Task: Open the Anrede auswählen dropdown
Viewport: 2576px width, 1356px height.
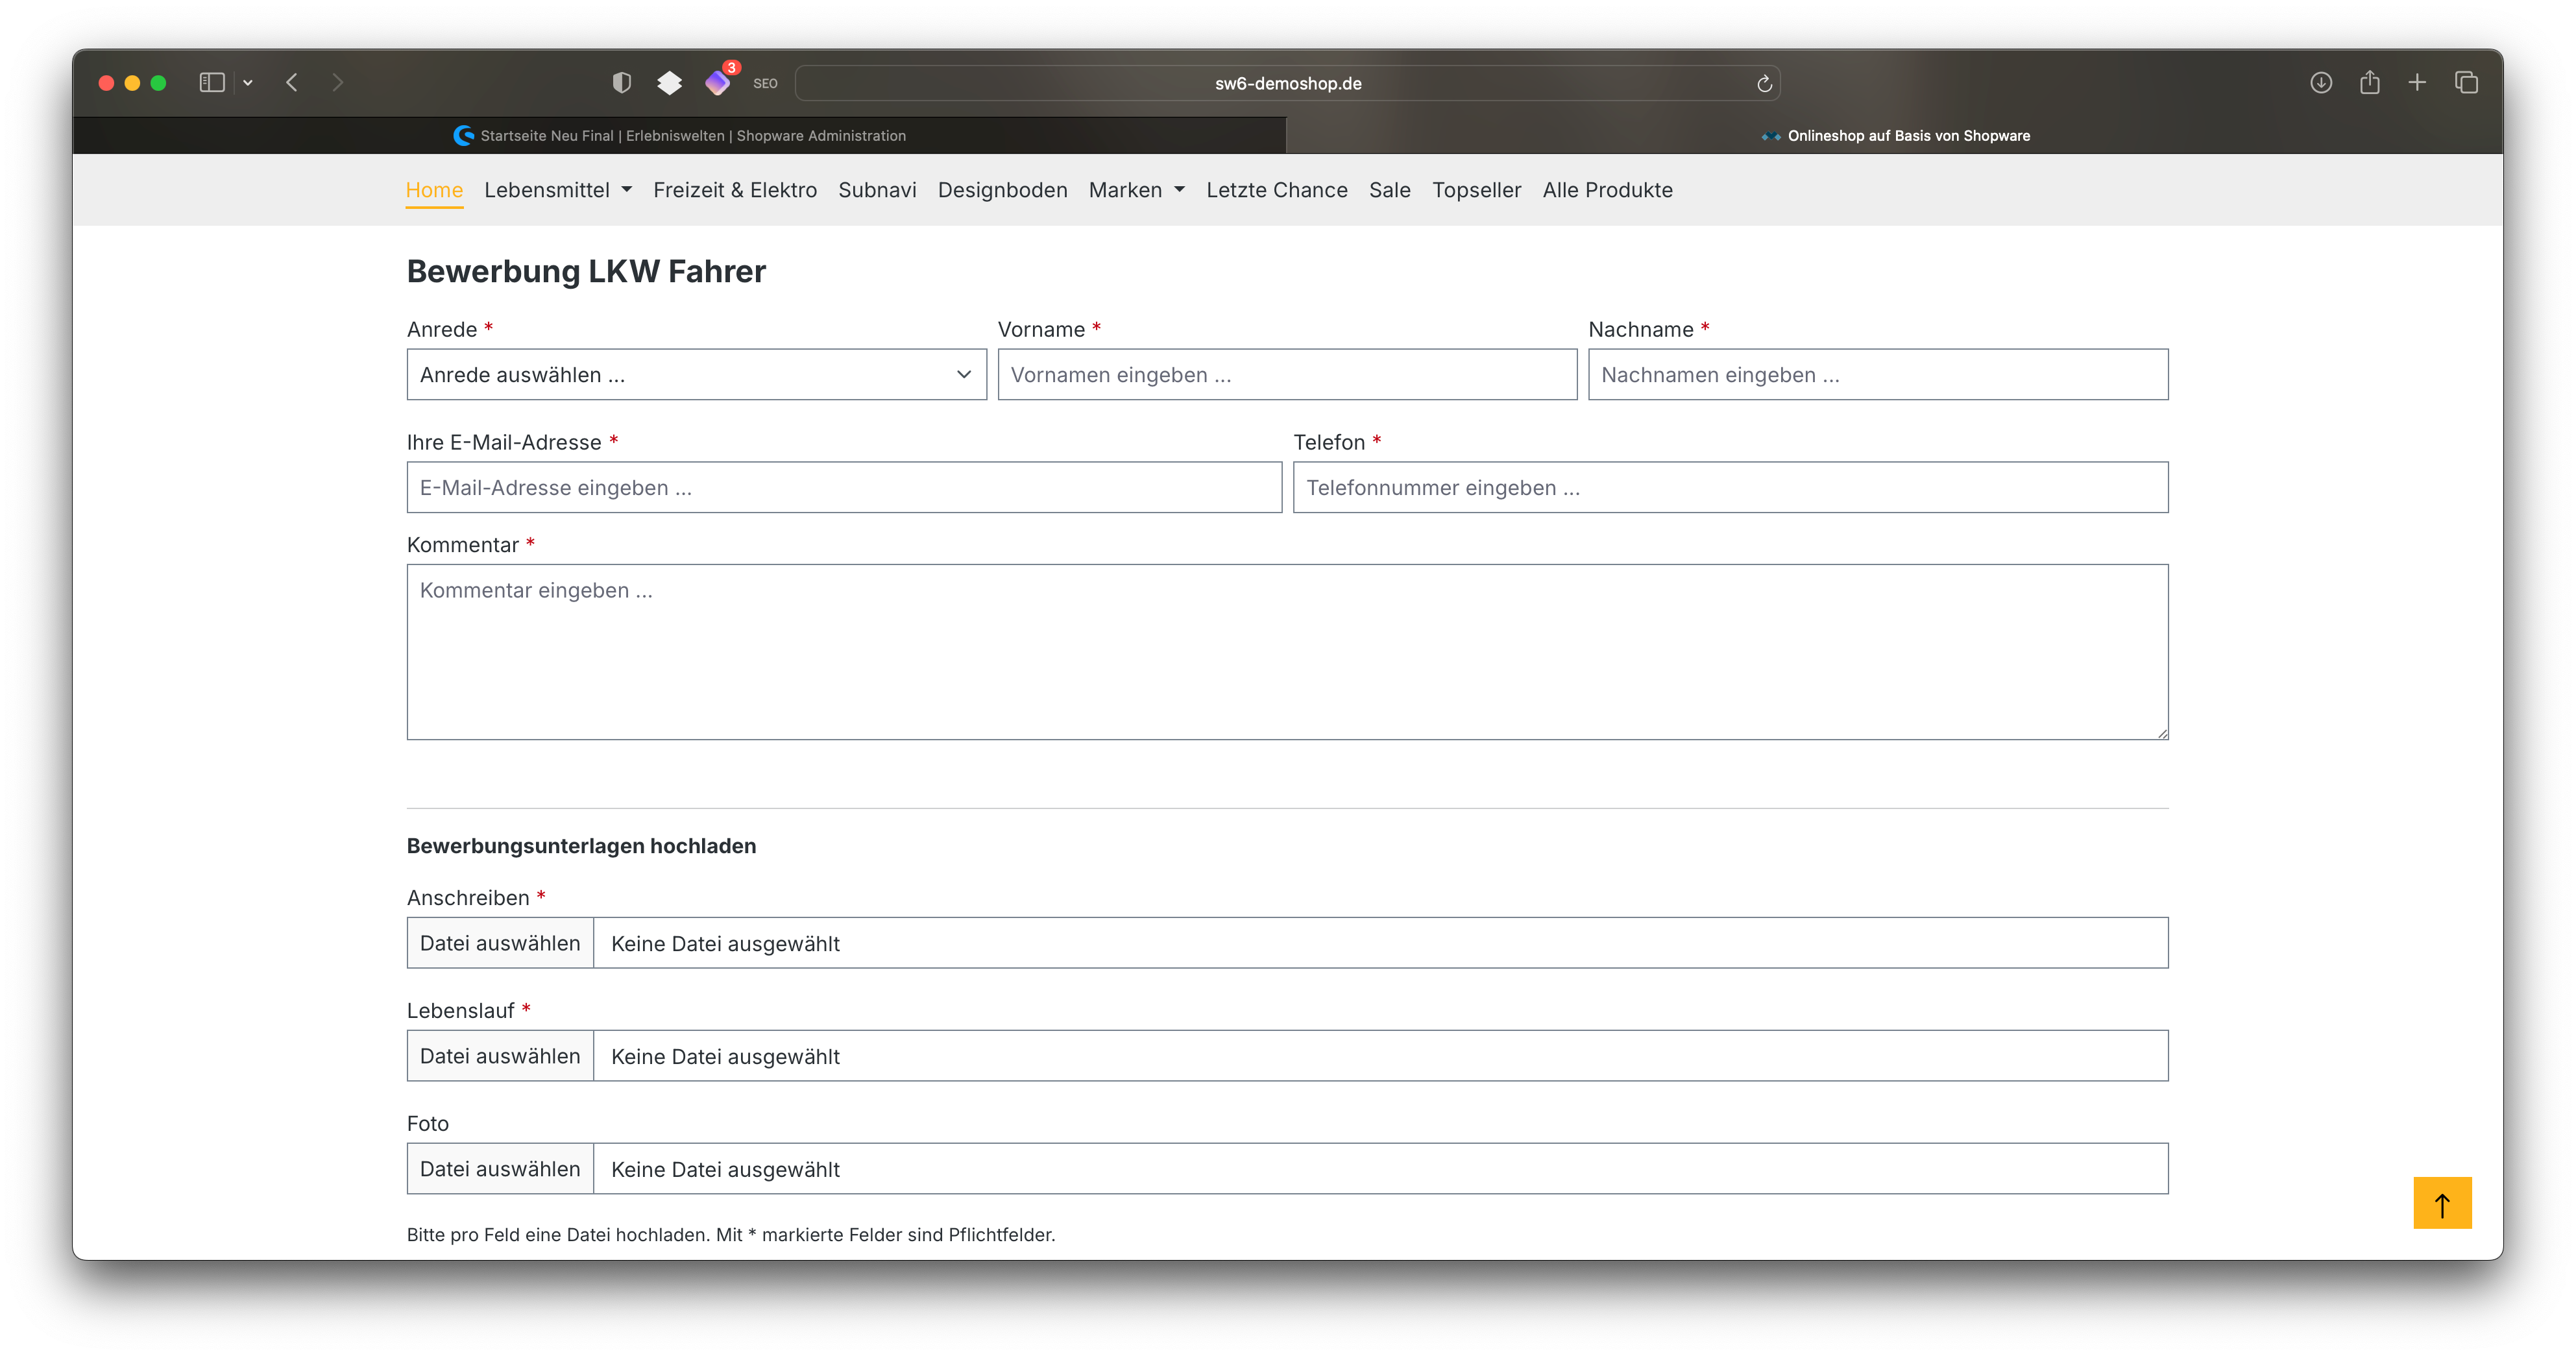Action: pos(696,375)
